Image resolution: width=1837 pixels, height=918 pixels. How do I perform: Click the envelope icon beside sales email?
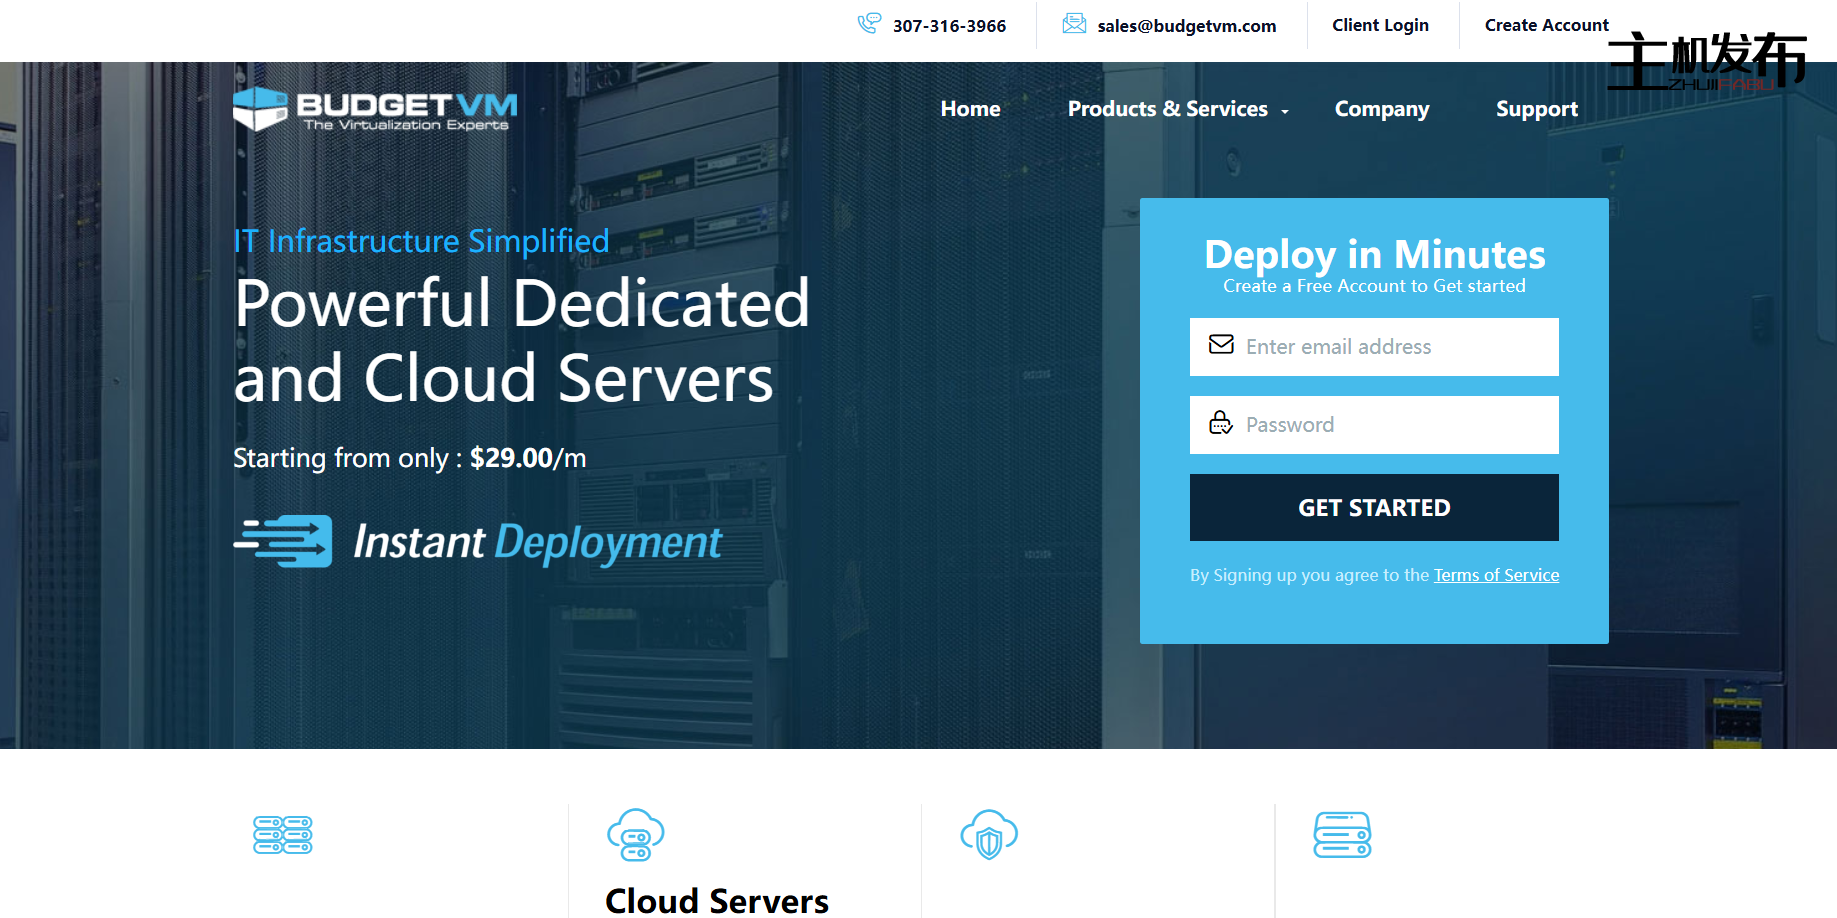(x=1074, y=24)
